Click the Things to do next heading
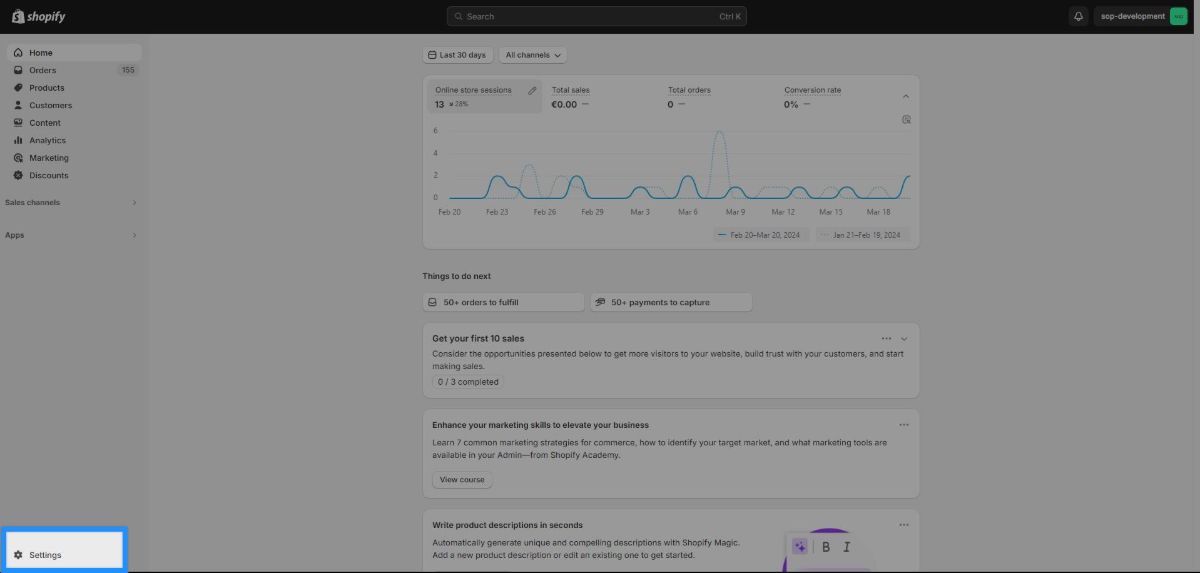 pos(457,276)
